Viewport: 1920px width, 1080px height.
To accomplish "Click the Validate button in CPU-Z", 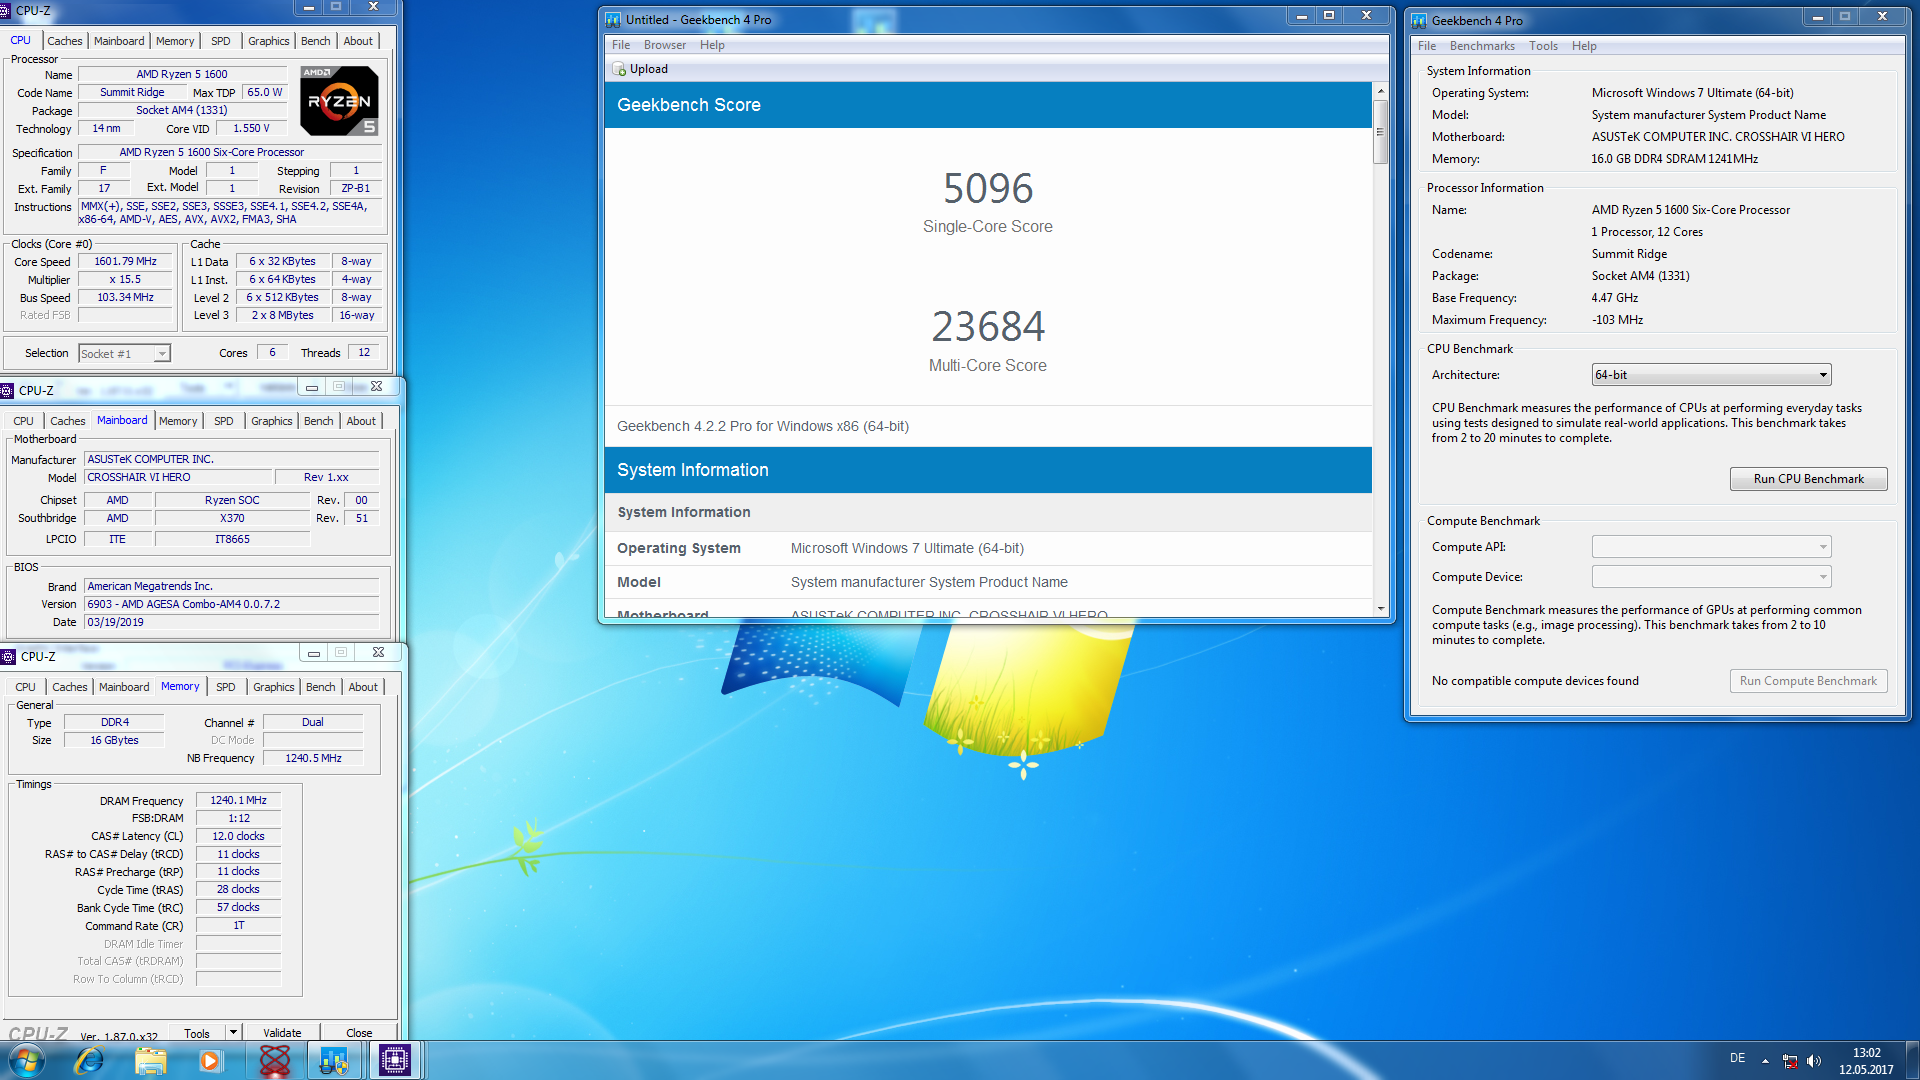I will [282, 1033].
